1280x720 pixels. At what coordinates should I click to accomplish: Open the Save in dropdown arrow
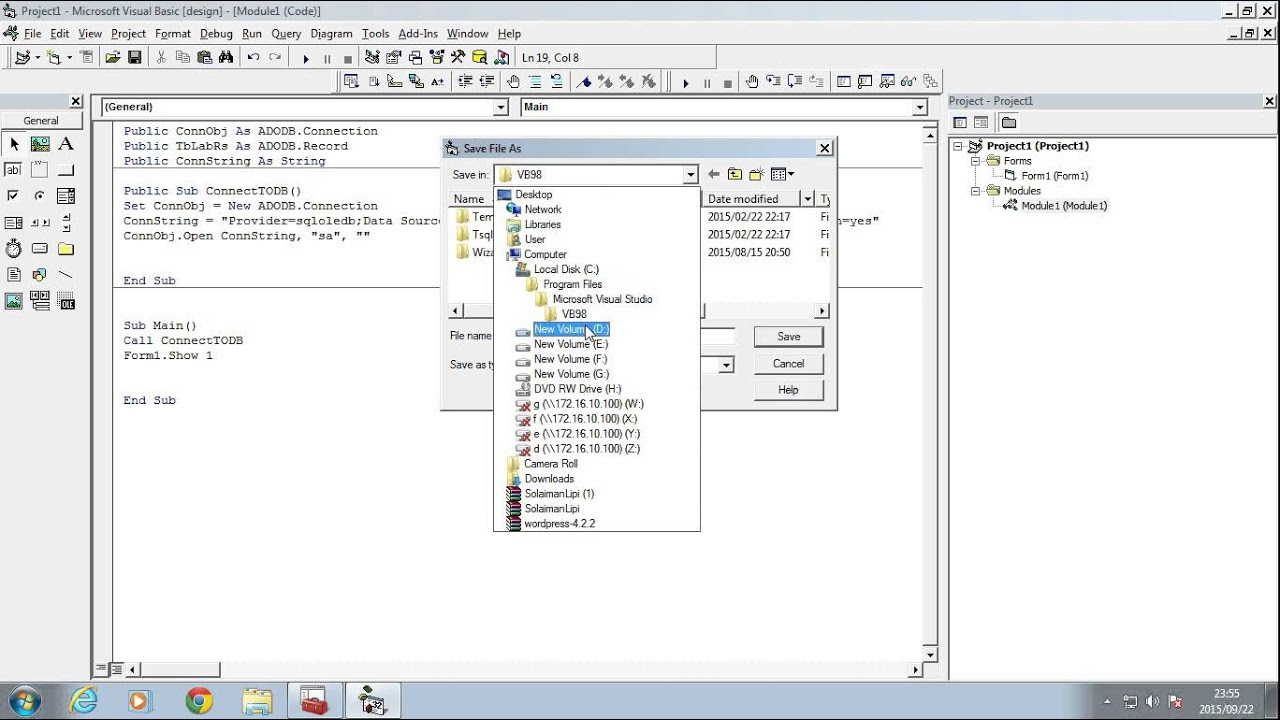tap(690, 174)
